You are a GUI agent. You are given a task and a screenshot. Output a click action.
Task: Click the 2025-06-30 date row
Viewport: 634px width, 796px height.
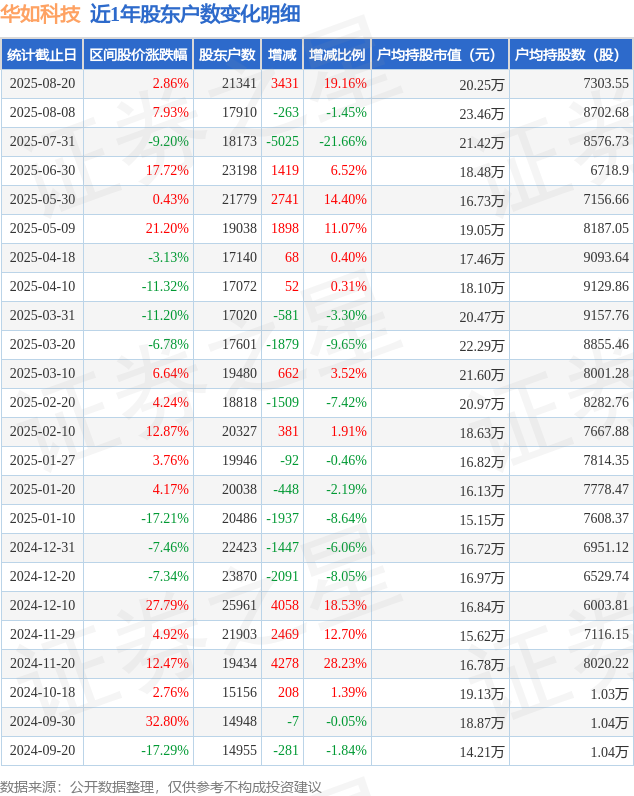coord(317,171)
